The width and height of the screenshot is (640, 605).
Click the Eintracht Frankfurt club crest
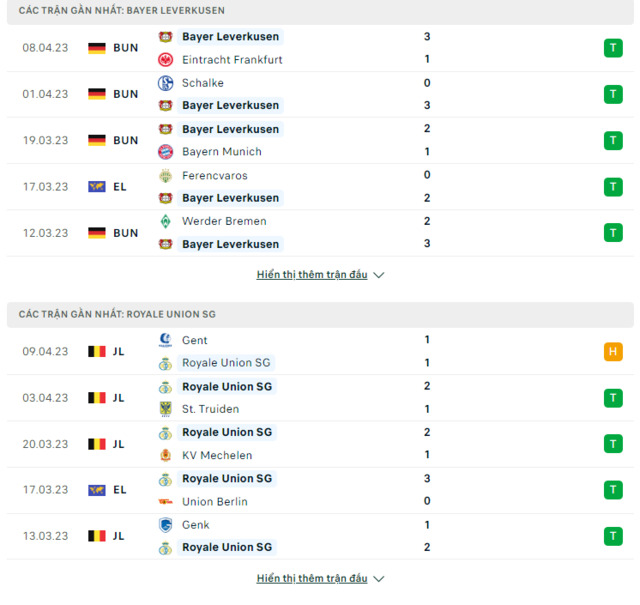coord(165,60)
